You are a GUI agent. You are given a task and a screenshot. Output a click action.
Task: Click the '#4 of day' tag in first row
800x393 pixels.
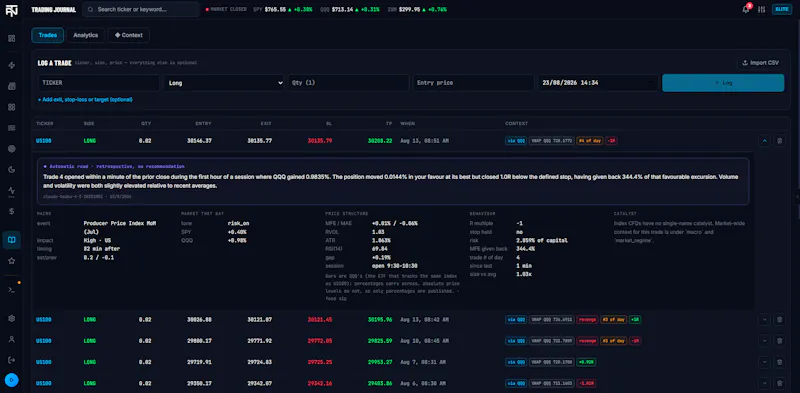(589, 141)
